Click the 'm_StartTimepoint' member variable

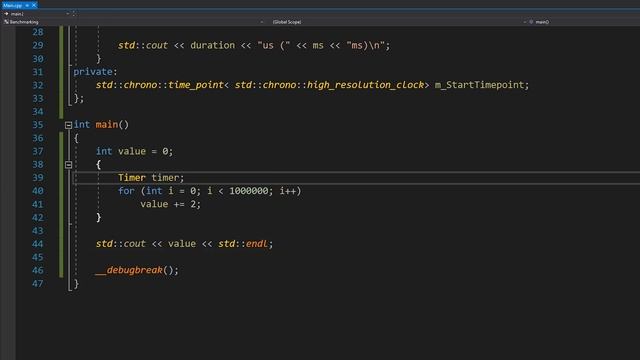point(479,85)
